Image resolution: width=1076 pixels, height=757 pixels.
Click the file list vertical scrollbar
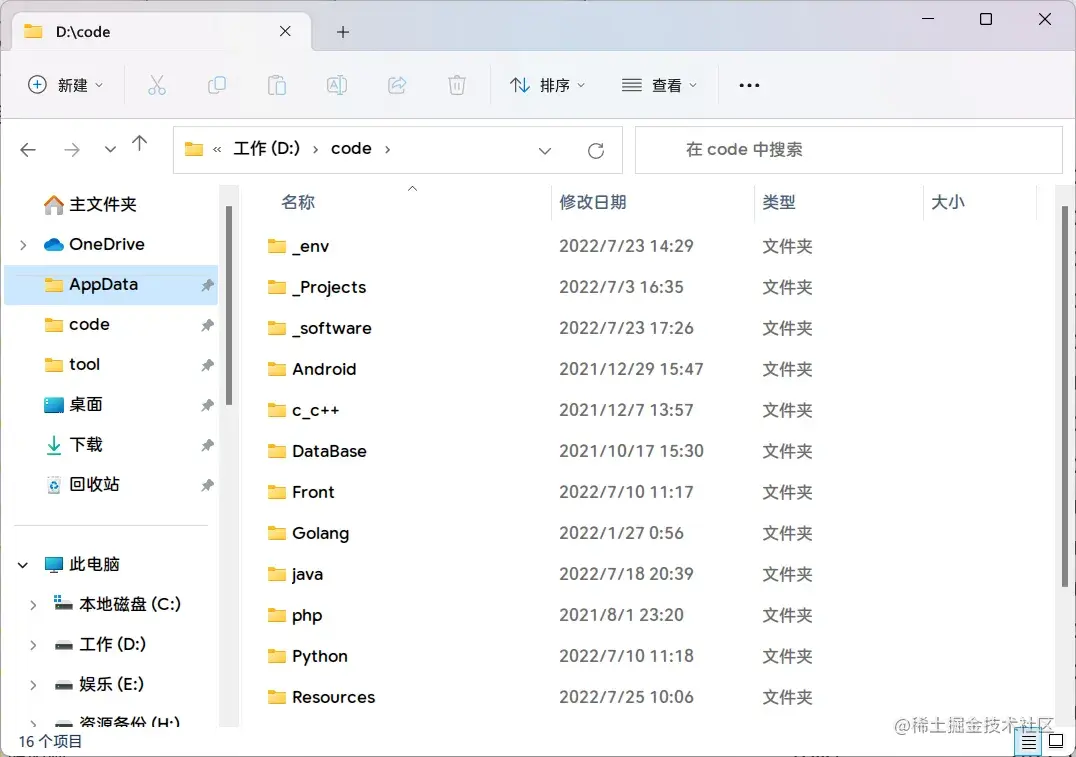[x=1065, y=397]
